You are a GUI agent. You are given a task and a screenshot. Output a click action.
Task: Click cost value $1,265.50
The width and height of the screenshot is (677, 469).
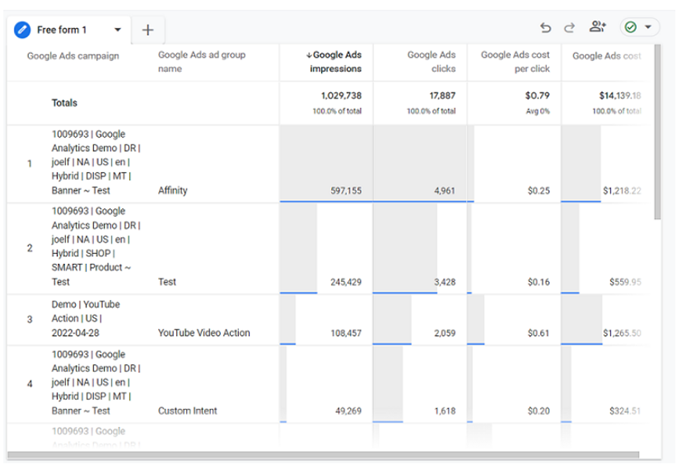coord(622,333)
